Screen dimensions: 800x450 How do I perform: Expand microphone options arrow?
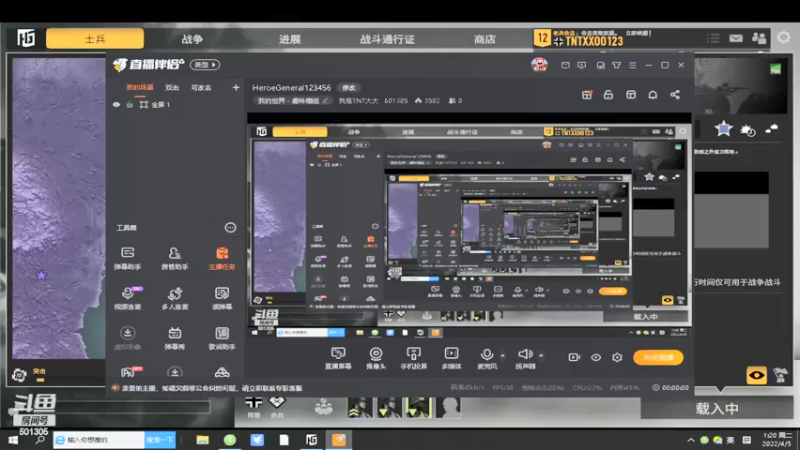(503, 356)
